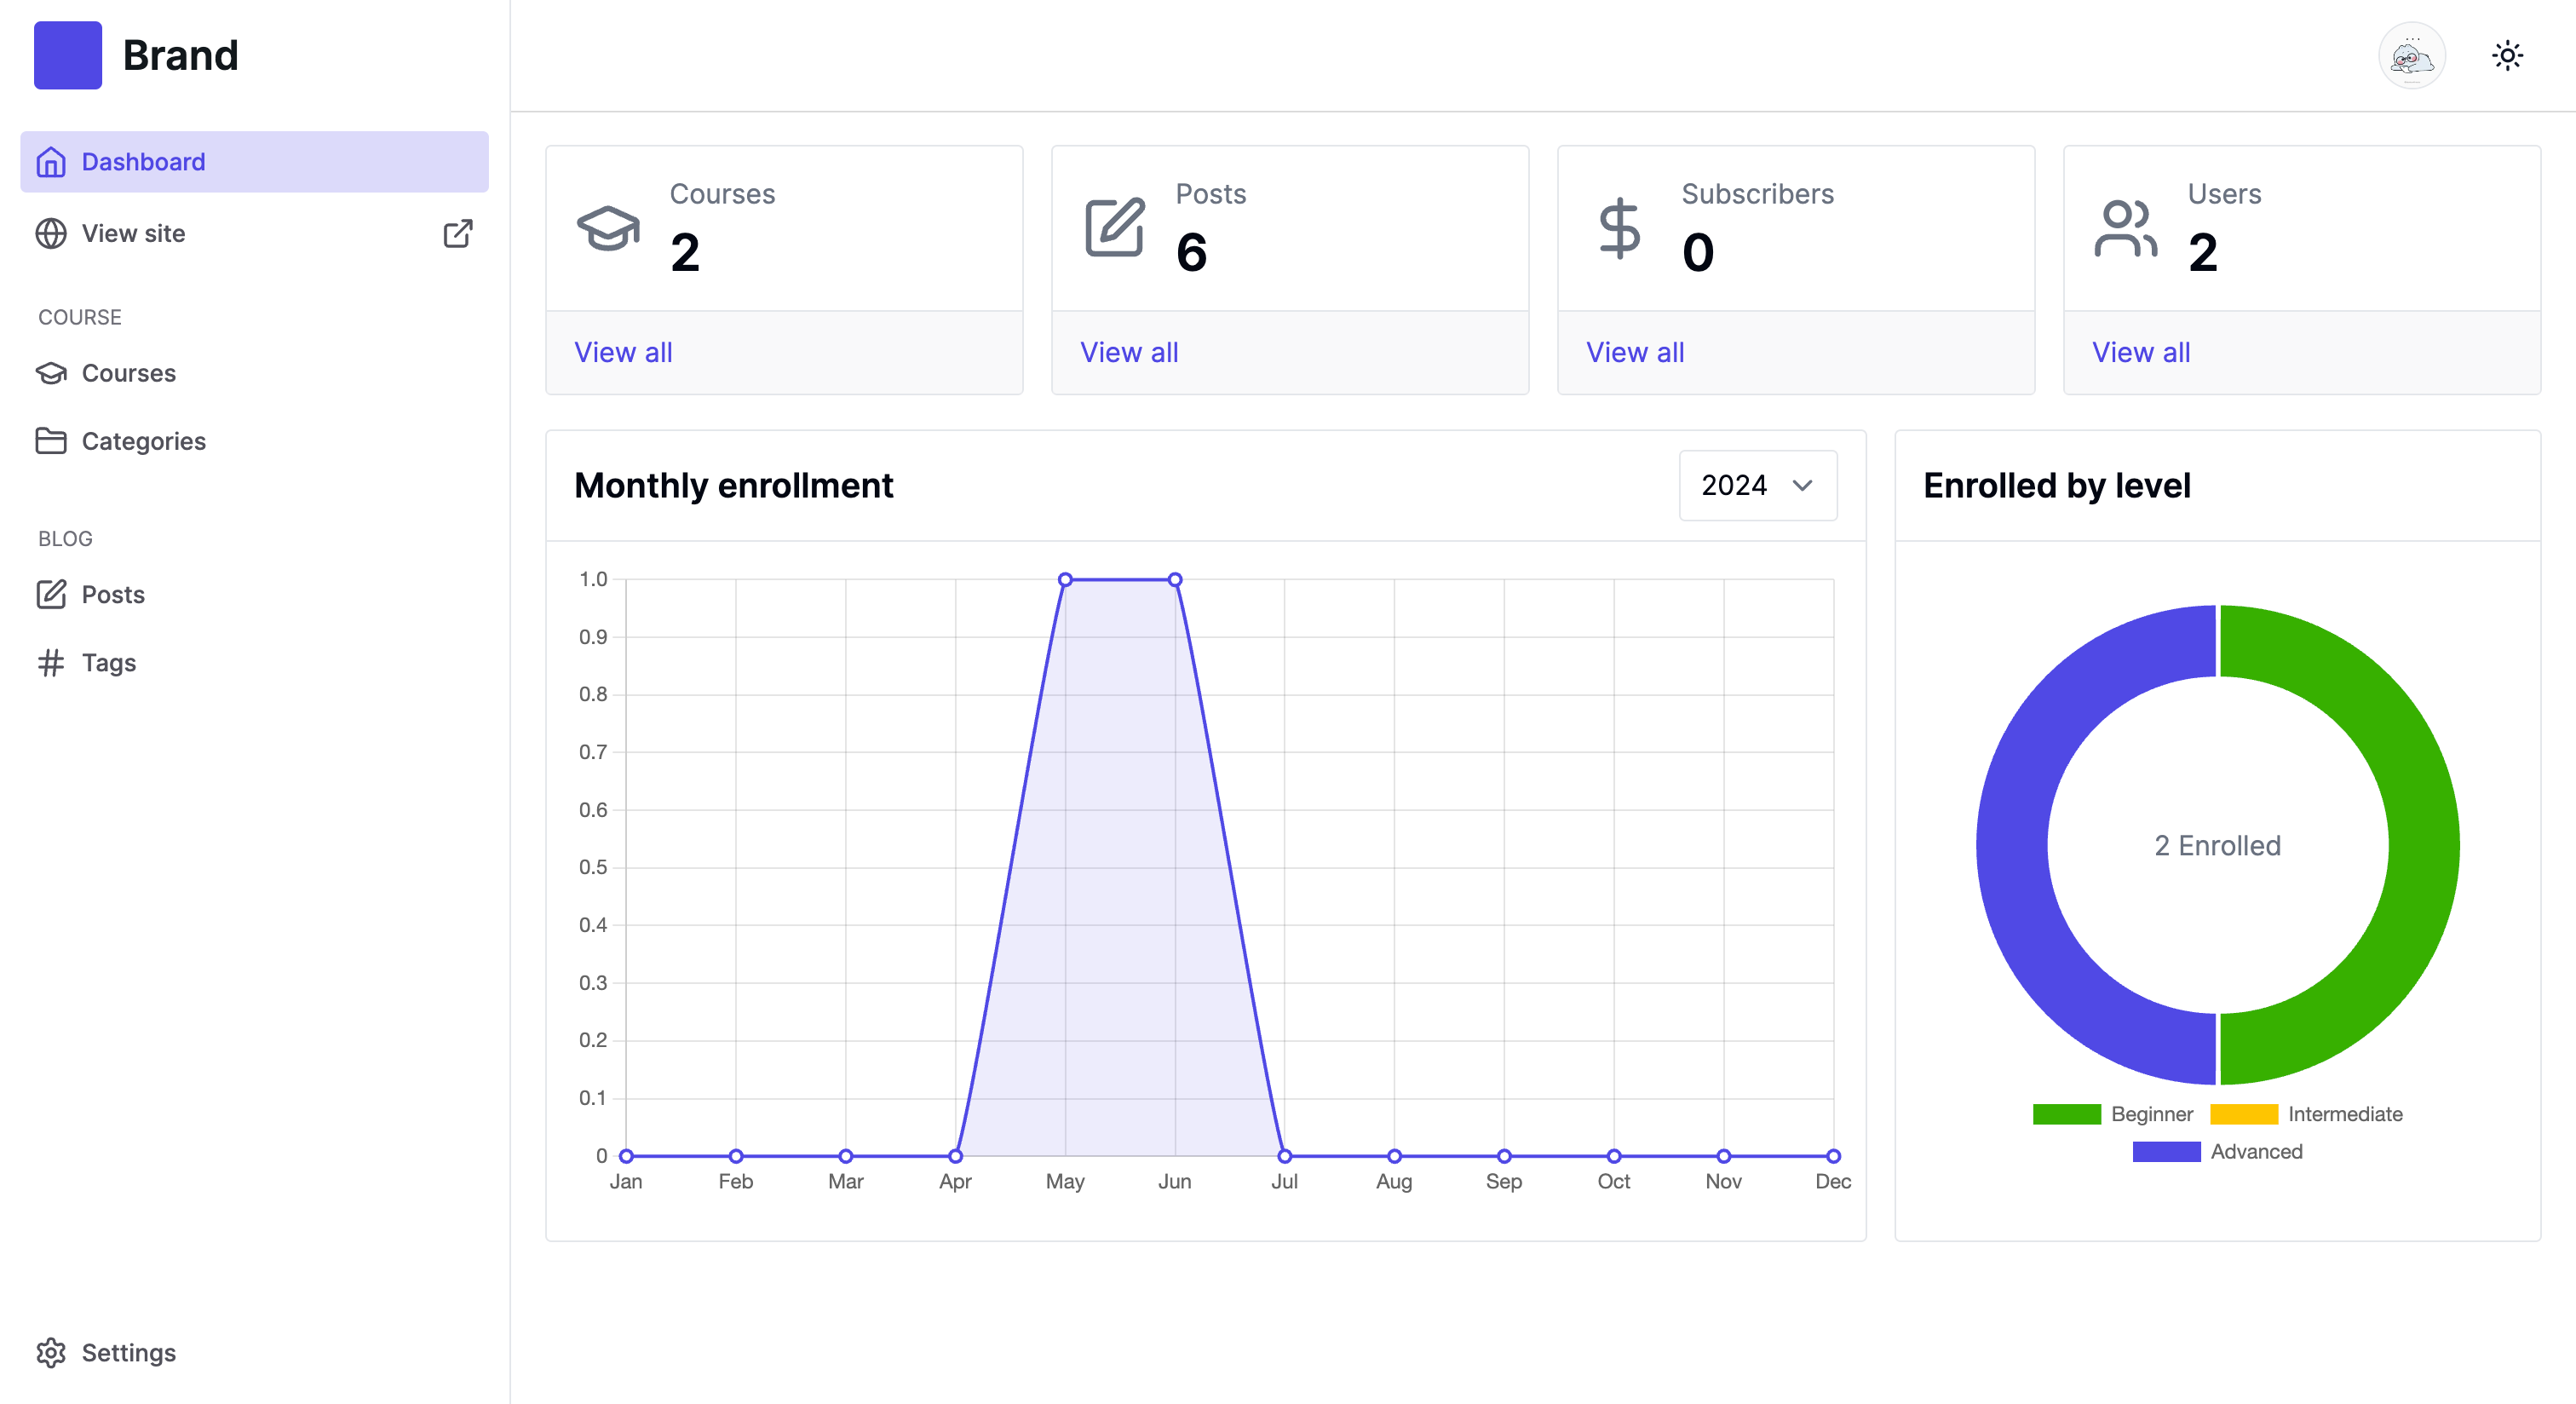
Task: Click the pencil edit icon in Posts card
Action: point(1114,228)
